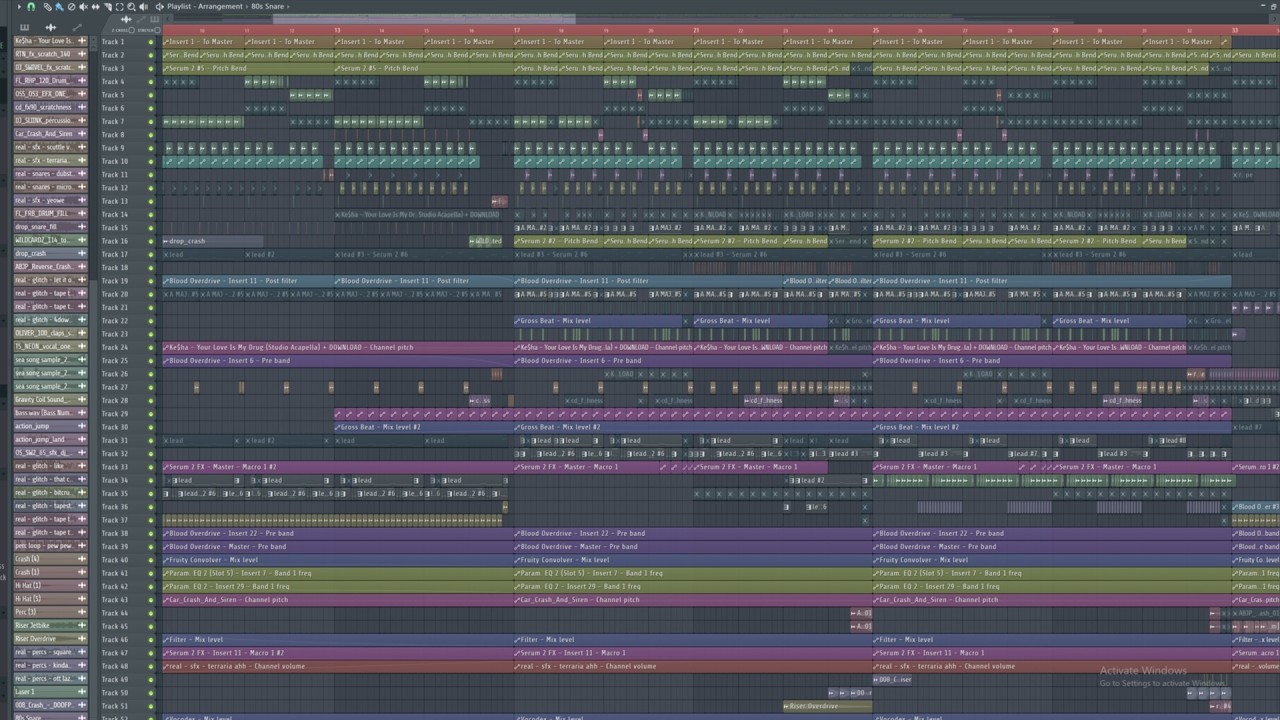
Task: Mute Track 16 with its green LED
Action: coord(152,241)
